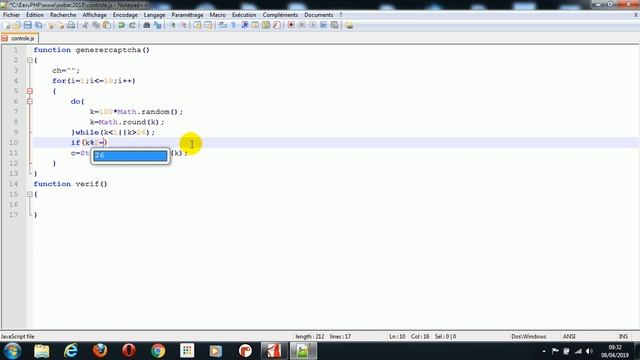
Task: Click the Start recording macro icon
Action: [x=291, y=25]
